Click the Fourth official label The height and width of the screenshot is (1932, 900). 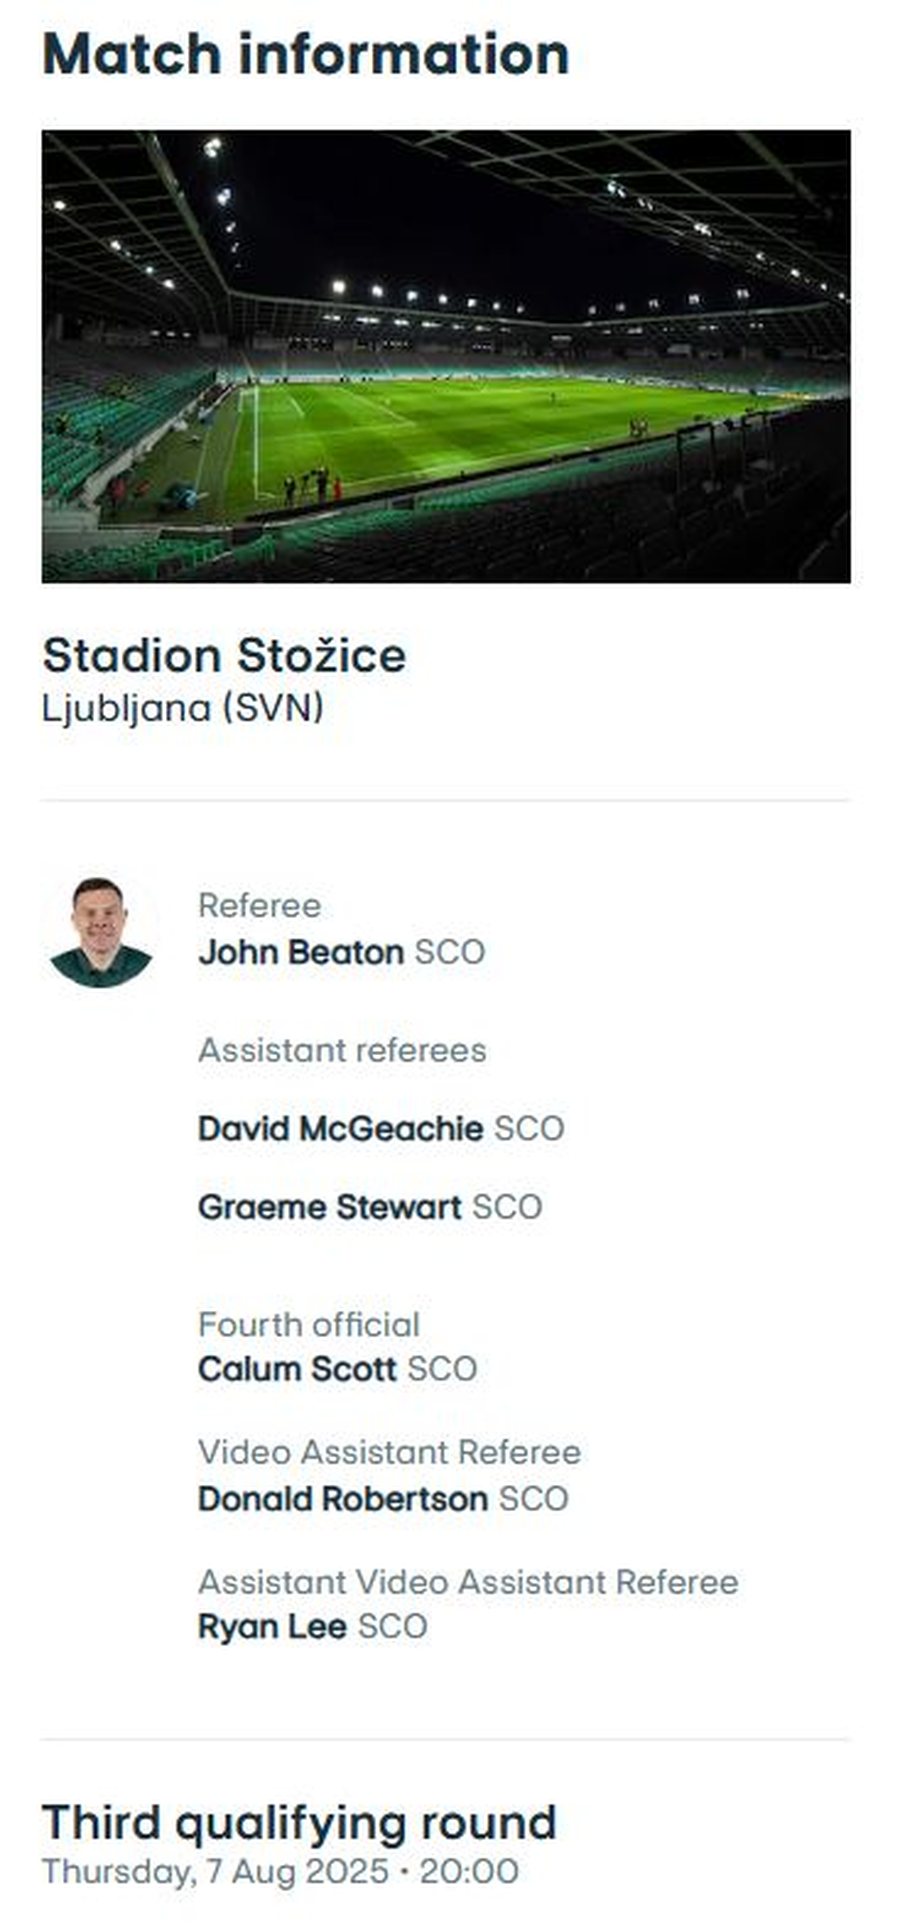tap(309, 1325)
